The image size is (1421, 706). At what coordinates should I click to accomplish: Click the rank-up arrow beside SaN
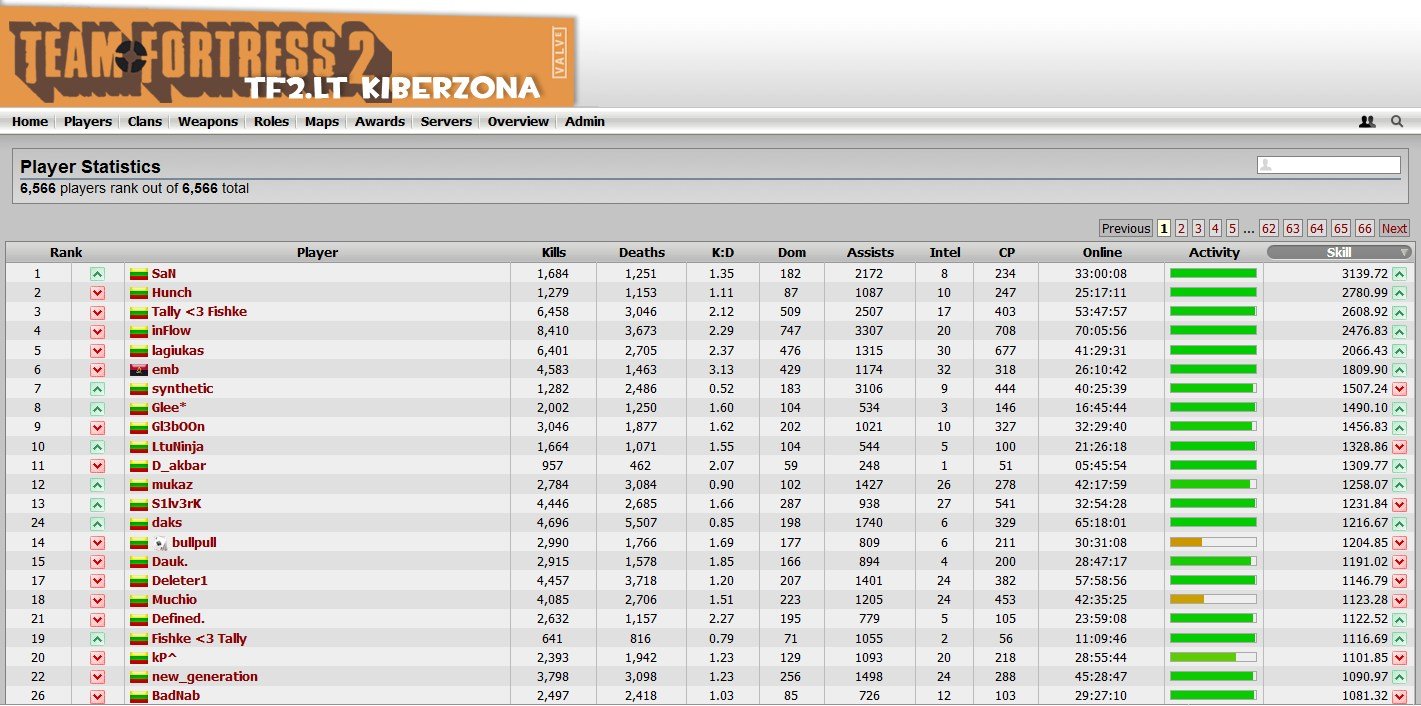tap(97, 274)
